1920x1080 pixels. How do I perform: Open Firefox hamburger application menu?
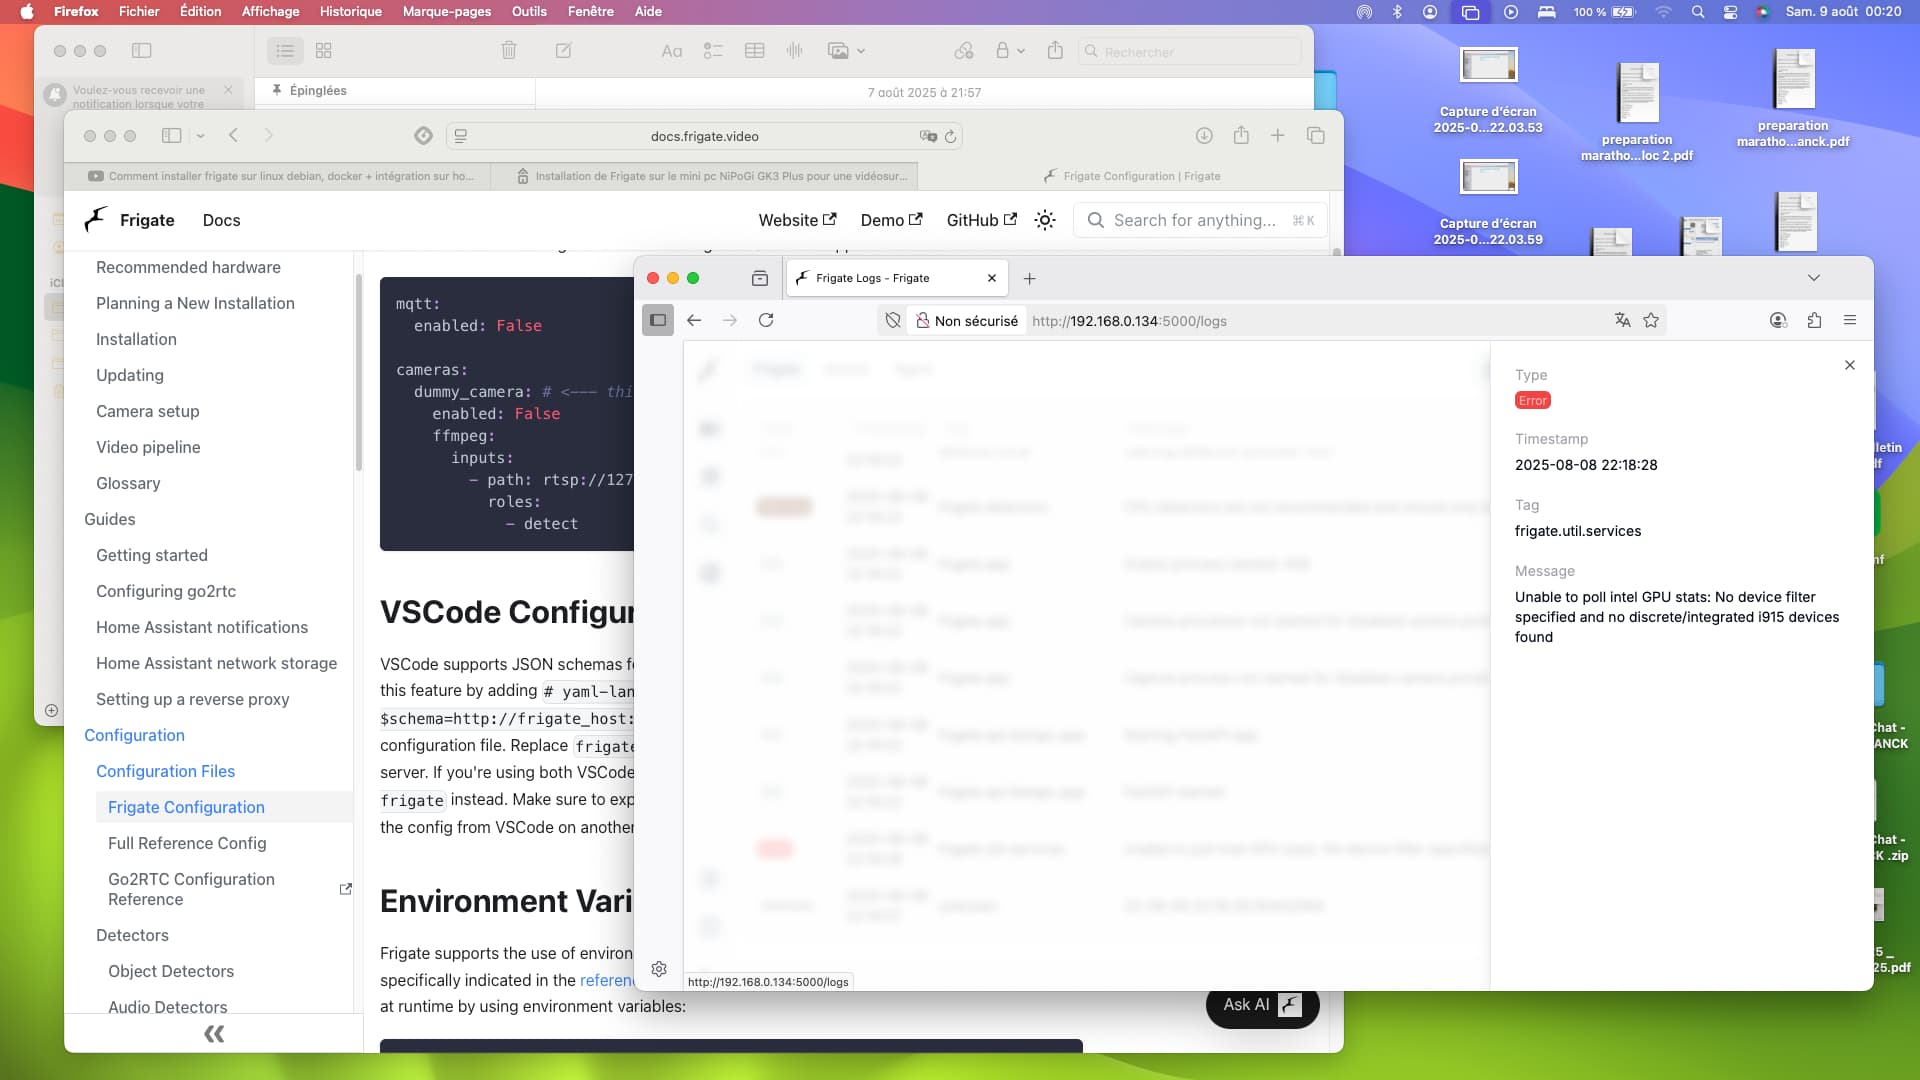coord(1850,320)
